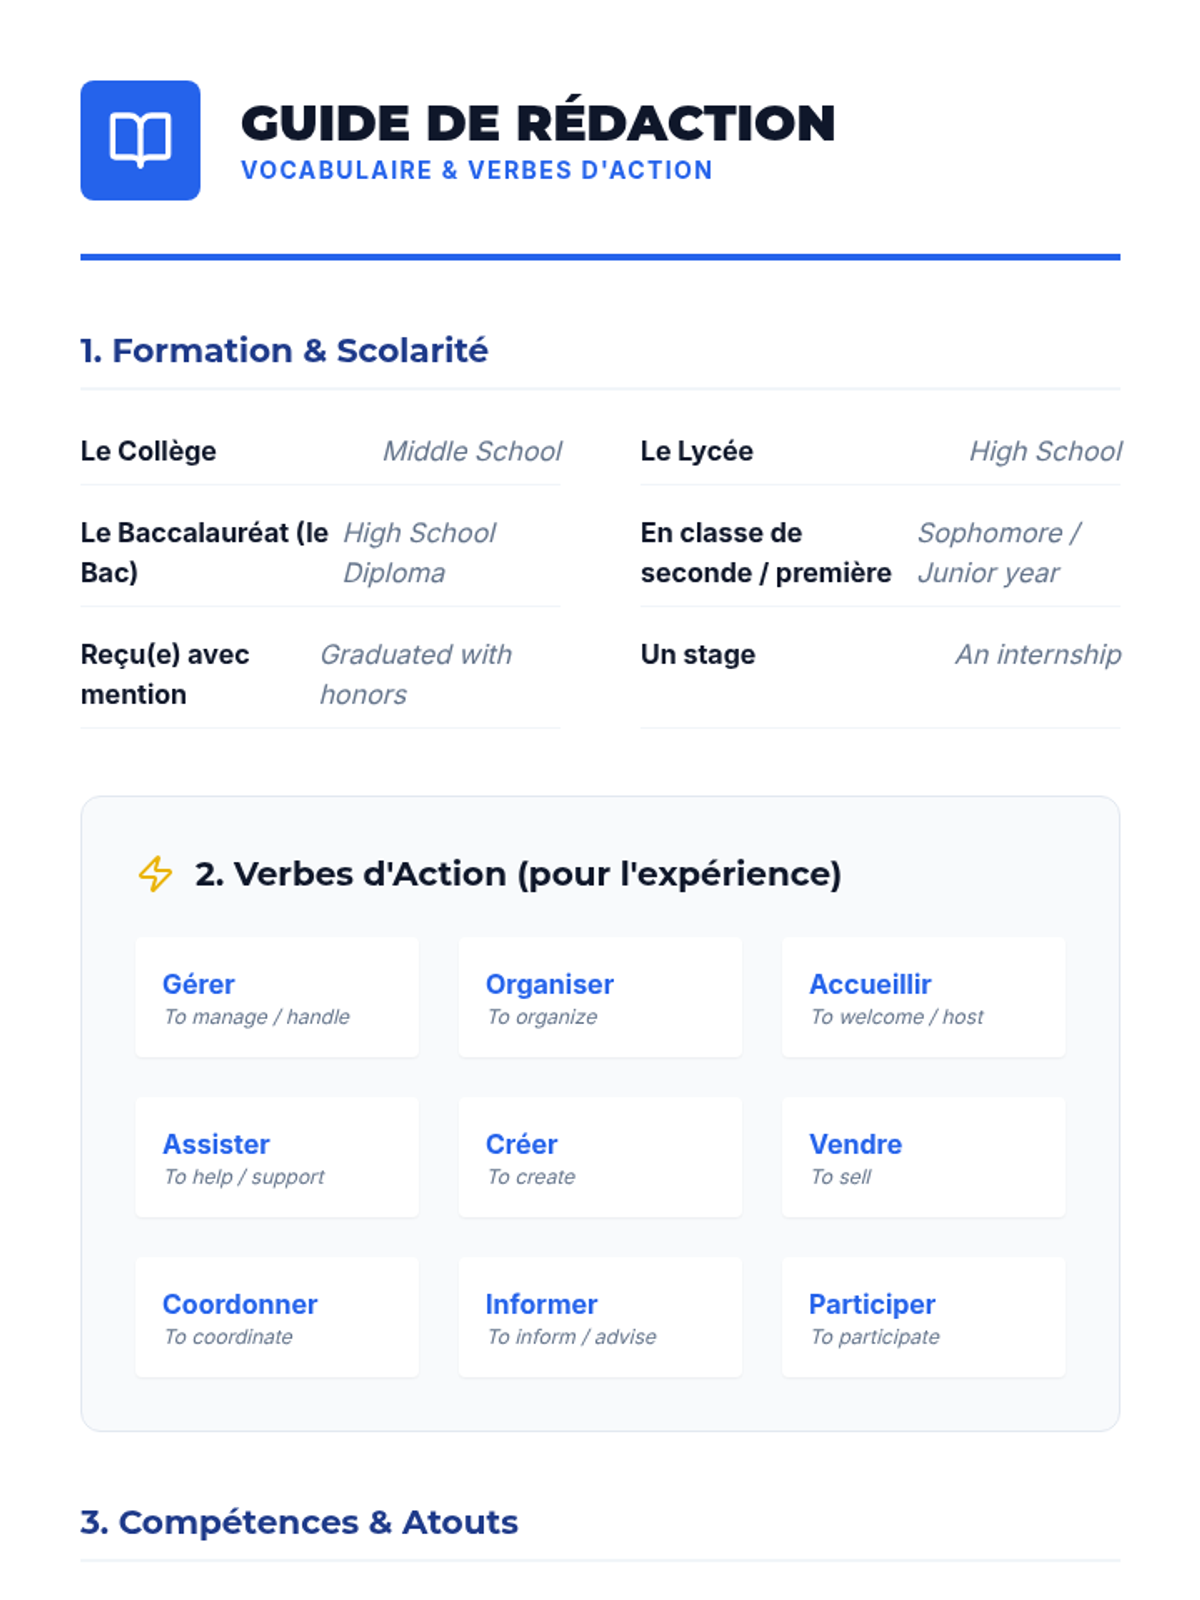The height and width of the screenshot is (1600, 1200).
Task: Click the Organiser verb card
Action: [600, 998]
